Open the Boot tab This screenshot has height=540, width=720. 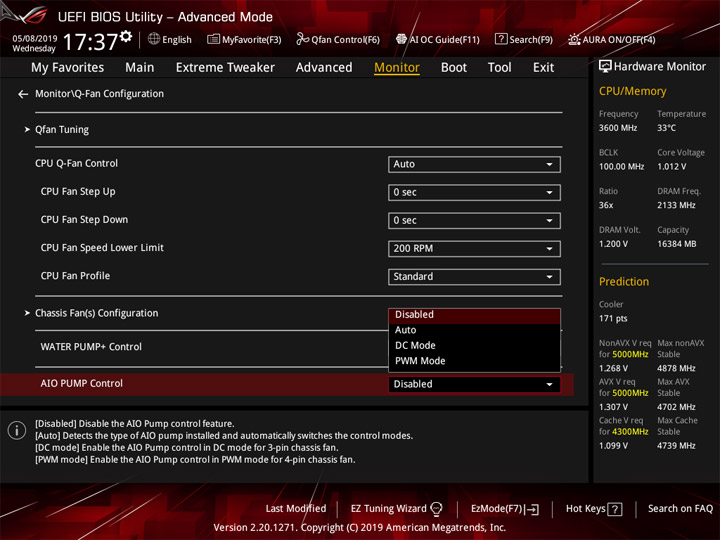[454, 68]
